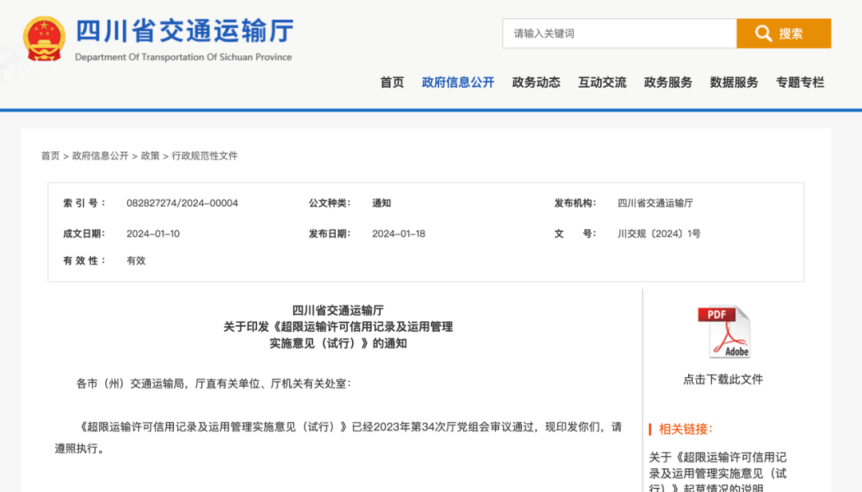Go to 专题专栏 navigation item

800,82
